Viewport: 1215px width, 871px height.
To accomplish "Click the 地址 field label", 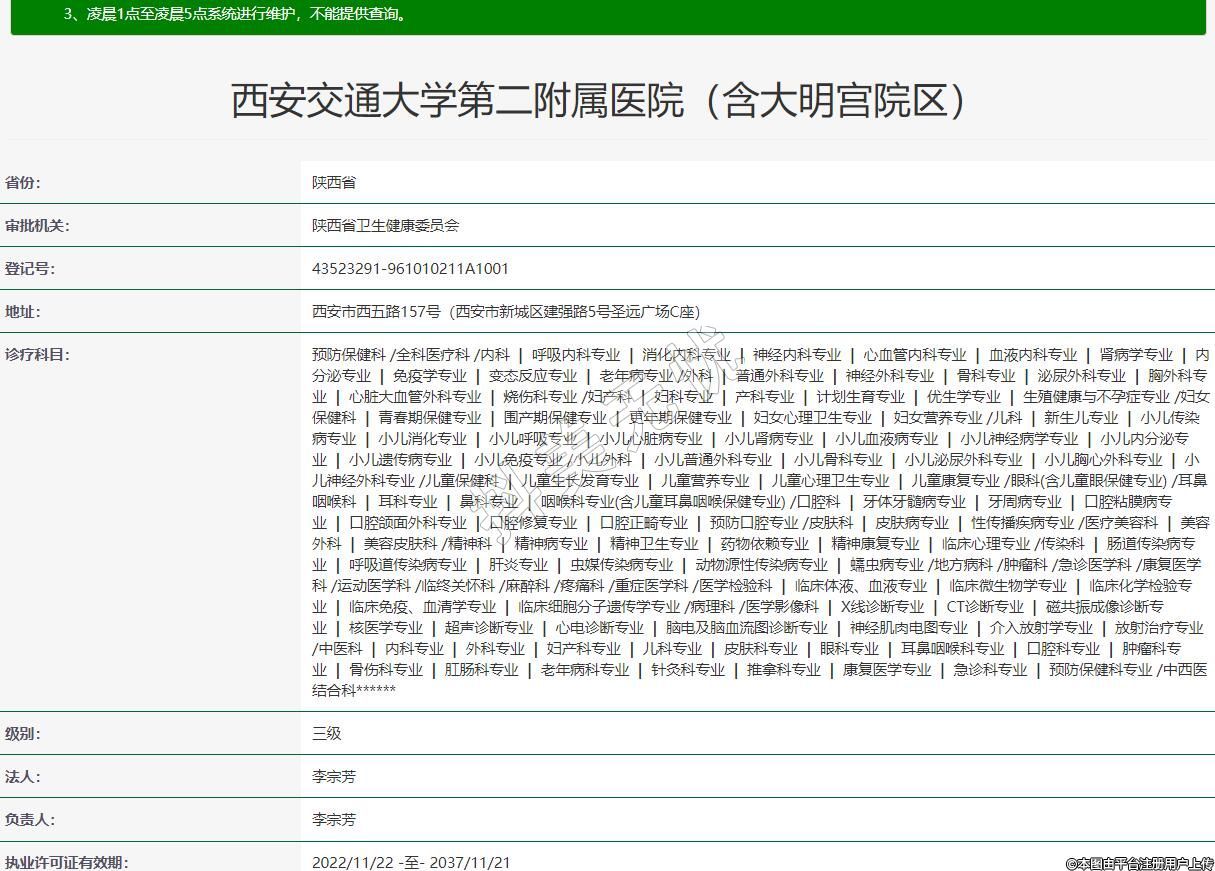I will [x=23, y=312].
